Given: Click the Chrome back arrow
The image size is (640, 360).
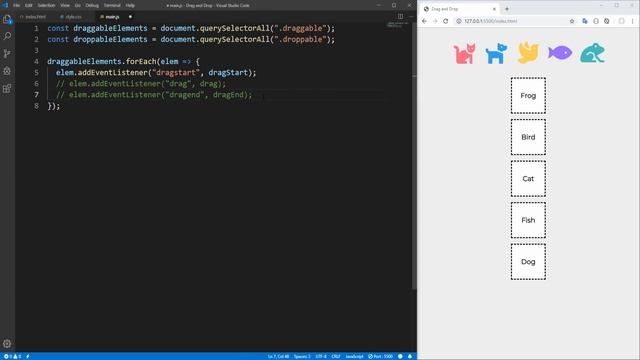Looking at the screenshot, I should coord(424,21).
